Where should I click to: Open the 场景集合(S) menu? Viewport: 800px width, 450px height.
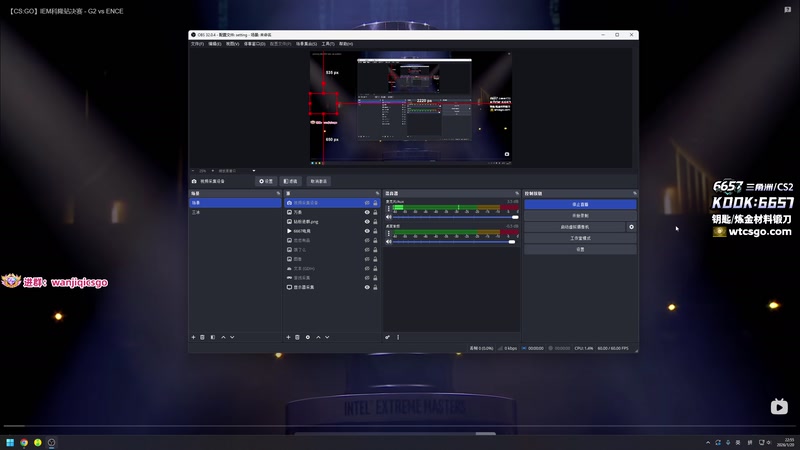point(306,44)
